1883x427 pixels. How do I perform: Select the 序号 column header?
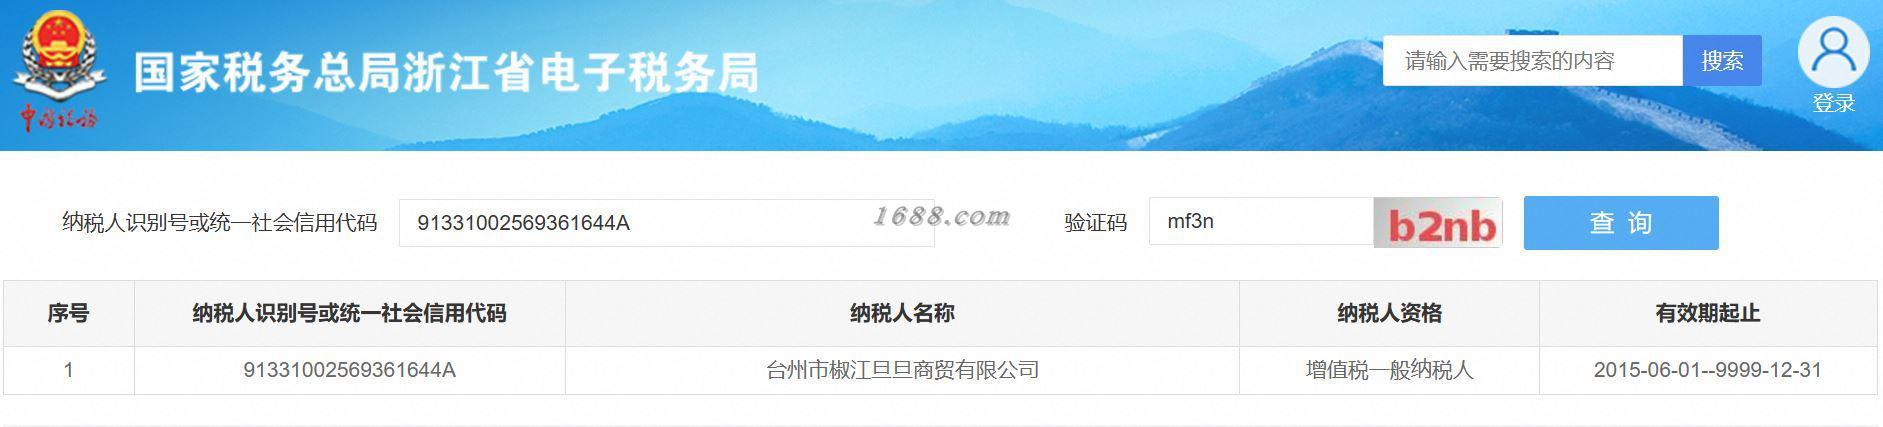(68, 314)
